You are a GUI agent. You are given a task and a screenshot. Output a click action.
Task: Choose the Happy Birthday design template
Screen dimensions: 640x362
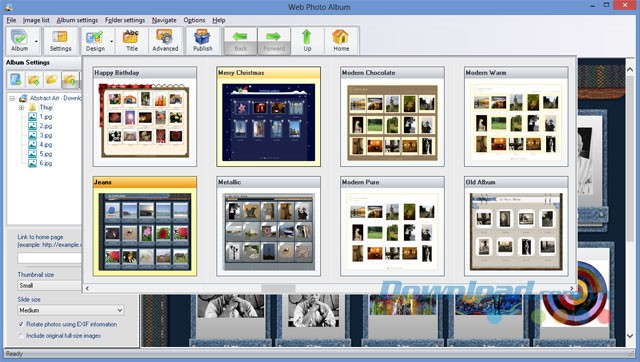point(145,117)
